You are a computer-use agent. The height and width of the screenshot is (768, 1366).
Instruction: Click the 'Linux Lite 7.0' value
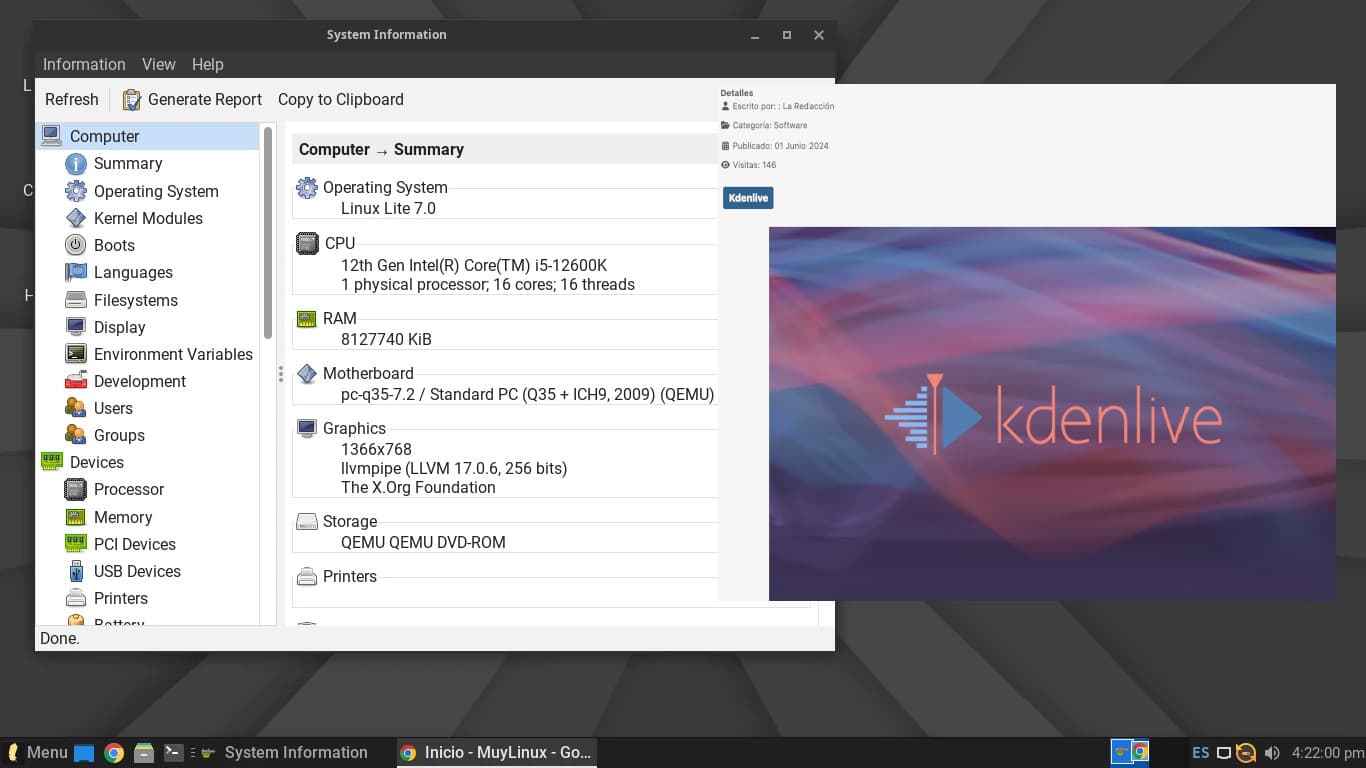coord(388,208)
